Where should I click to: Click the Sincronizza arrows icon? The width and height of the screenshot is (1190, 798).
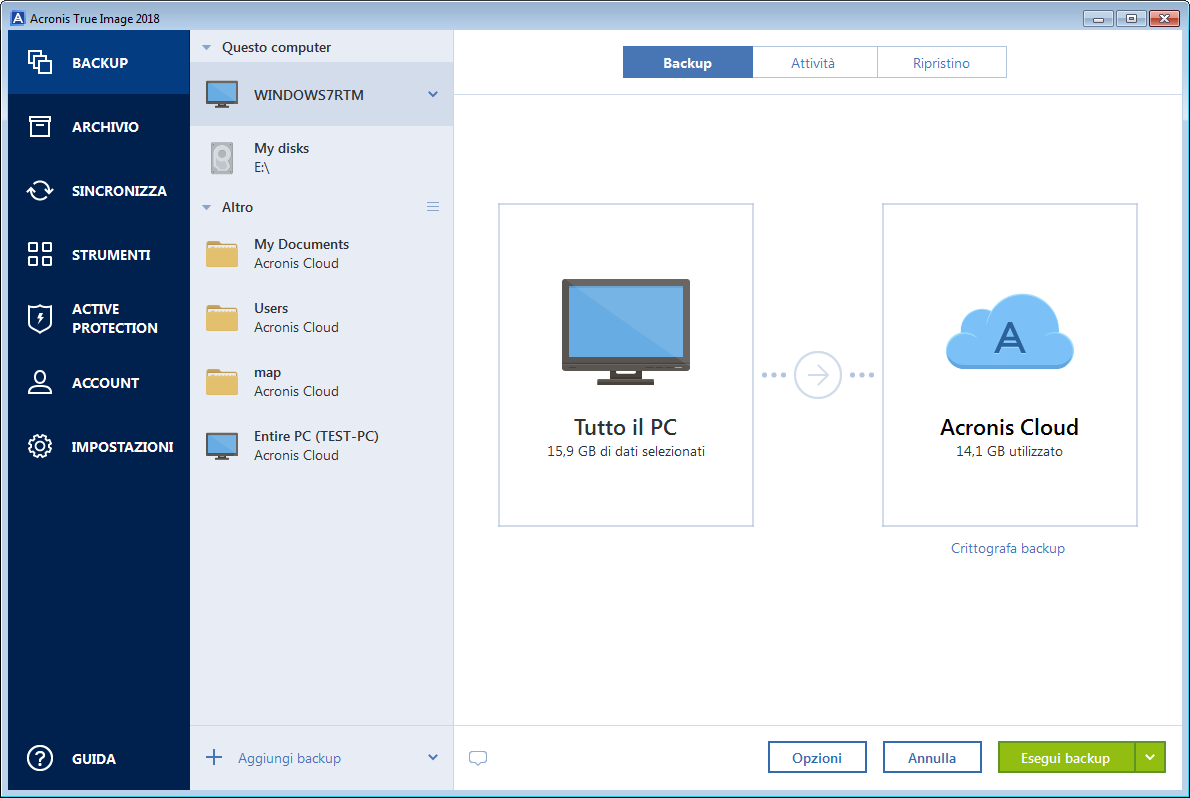click(x=39, y=191)
